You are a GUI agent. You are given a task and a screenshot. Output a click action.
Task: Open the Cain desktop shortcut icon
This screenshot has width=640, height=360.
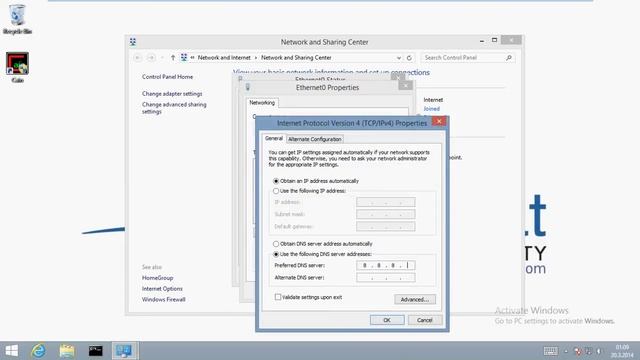[x=17, y=67]
